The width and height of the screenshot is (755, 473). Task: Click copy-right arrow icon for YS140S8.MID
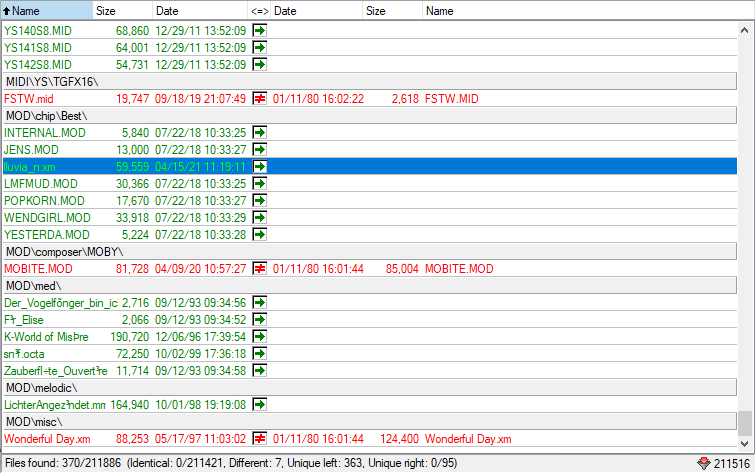click(260, 31)
